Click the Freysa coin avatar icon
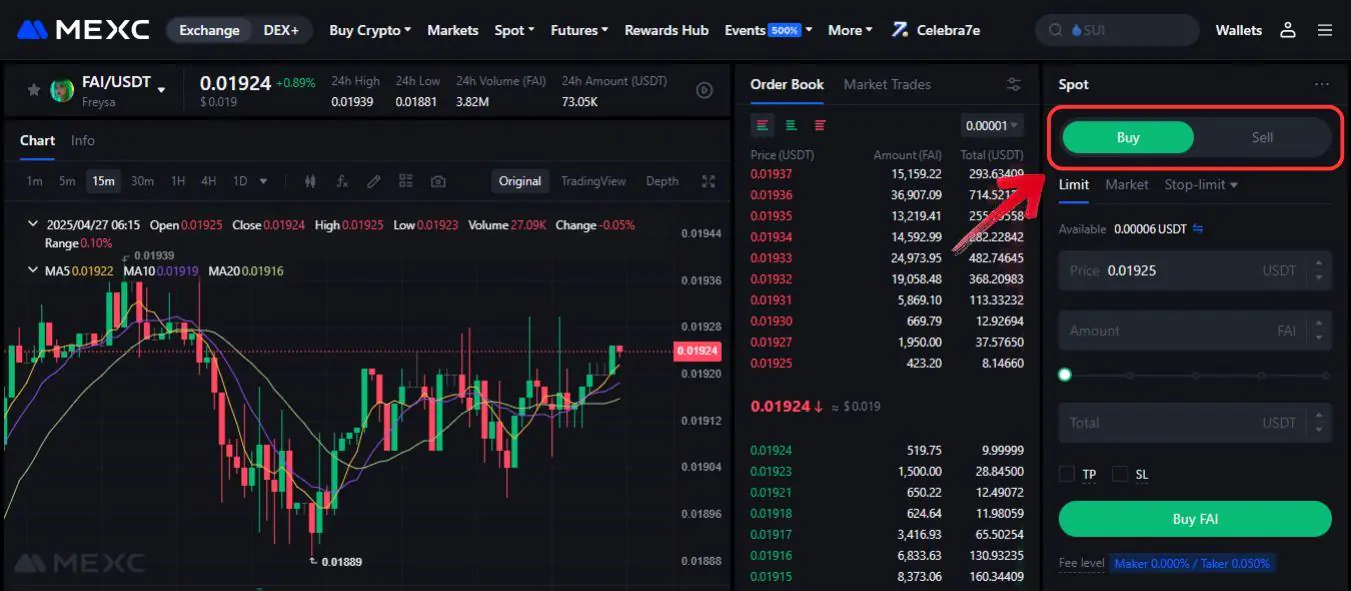This screenshot has width=1351, height=591. click(62, 90)
